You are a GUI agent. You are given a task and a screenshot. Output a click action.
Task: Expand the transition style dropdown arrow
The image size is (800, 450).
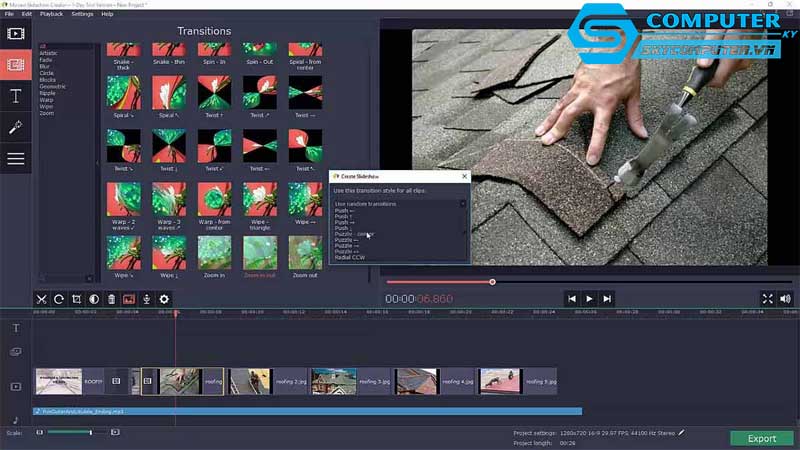point(463,204)
